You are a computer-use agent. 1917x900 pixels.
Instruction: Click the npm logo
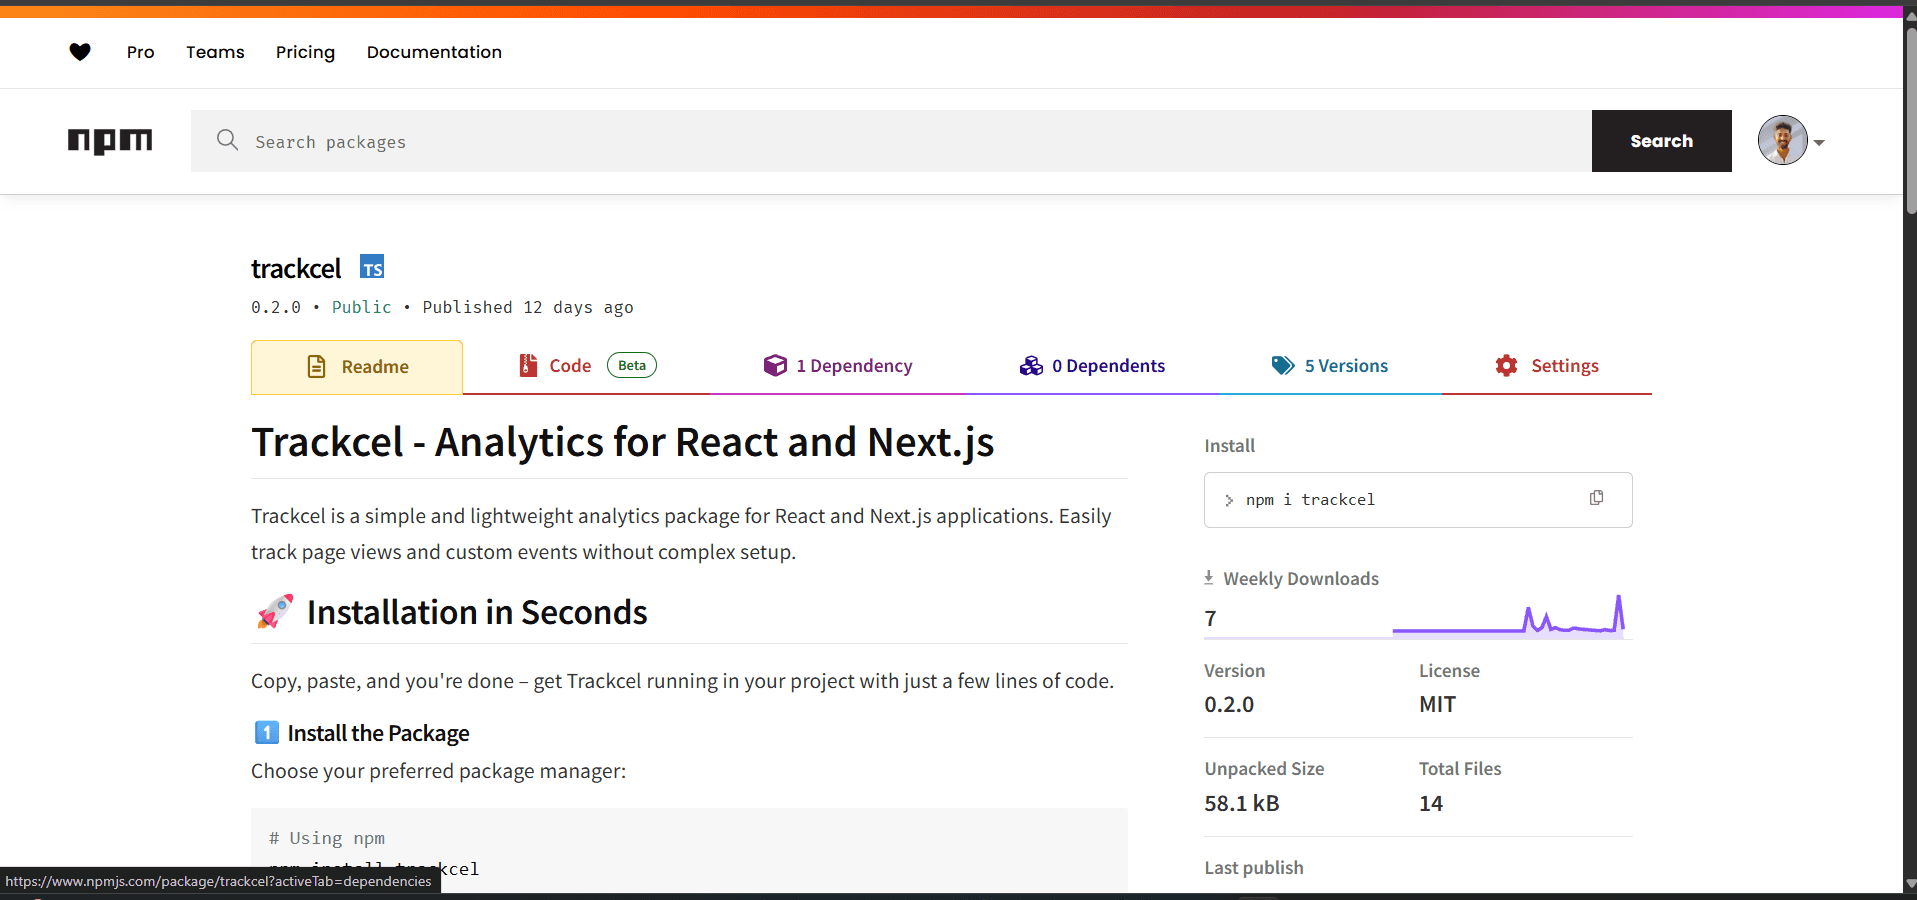click(x=110, y=141)
